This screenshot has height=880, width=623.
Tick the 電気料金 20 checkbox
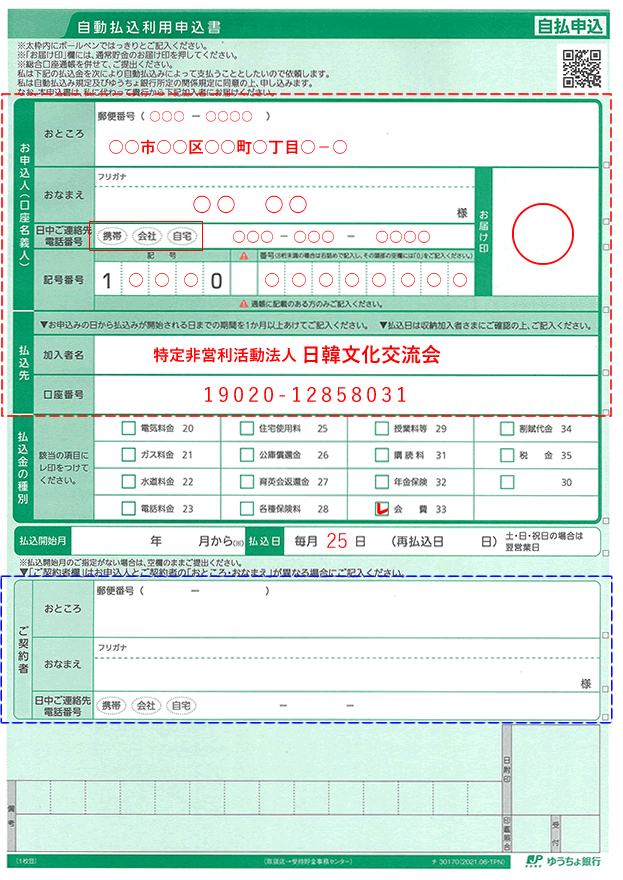tap(129, 428)
